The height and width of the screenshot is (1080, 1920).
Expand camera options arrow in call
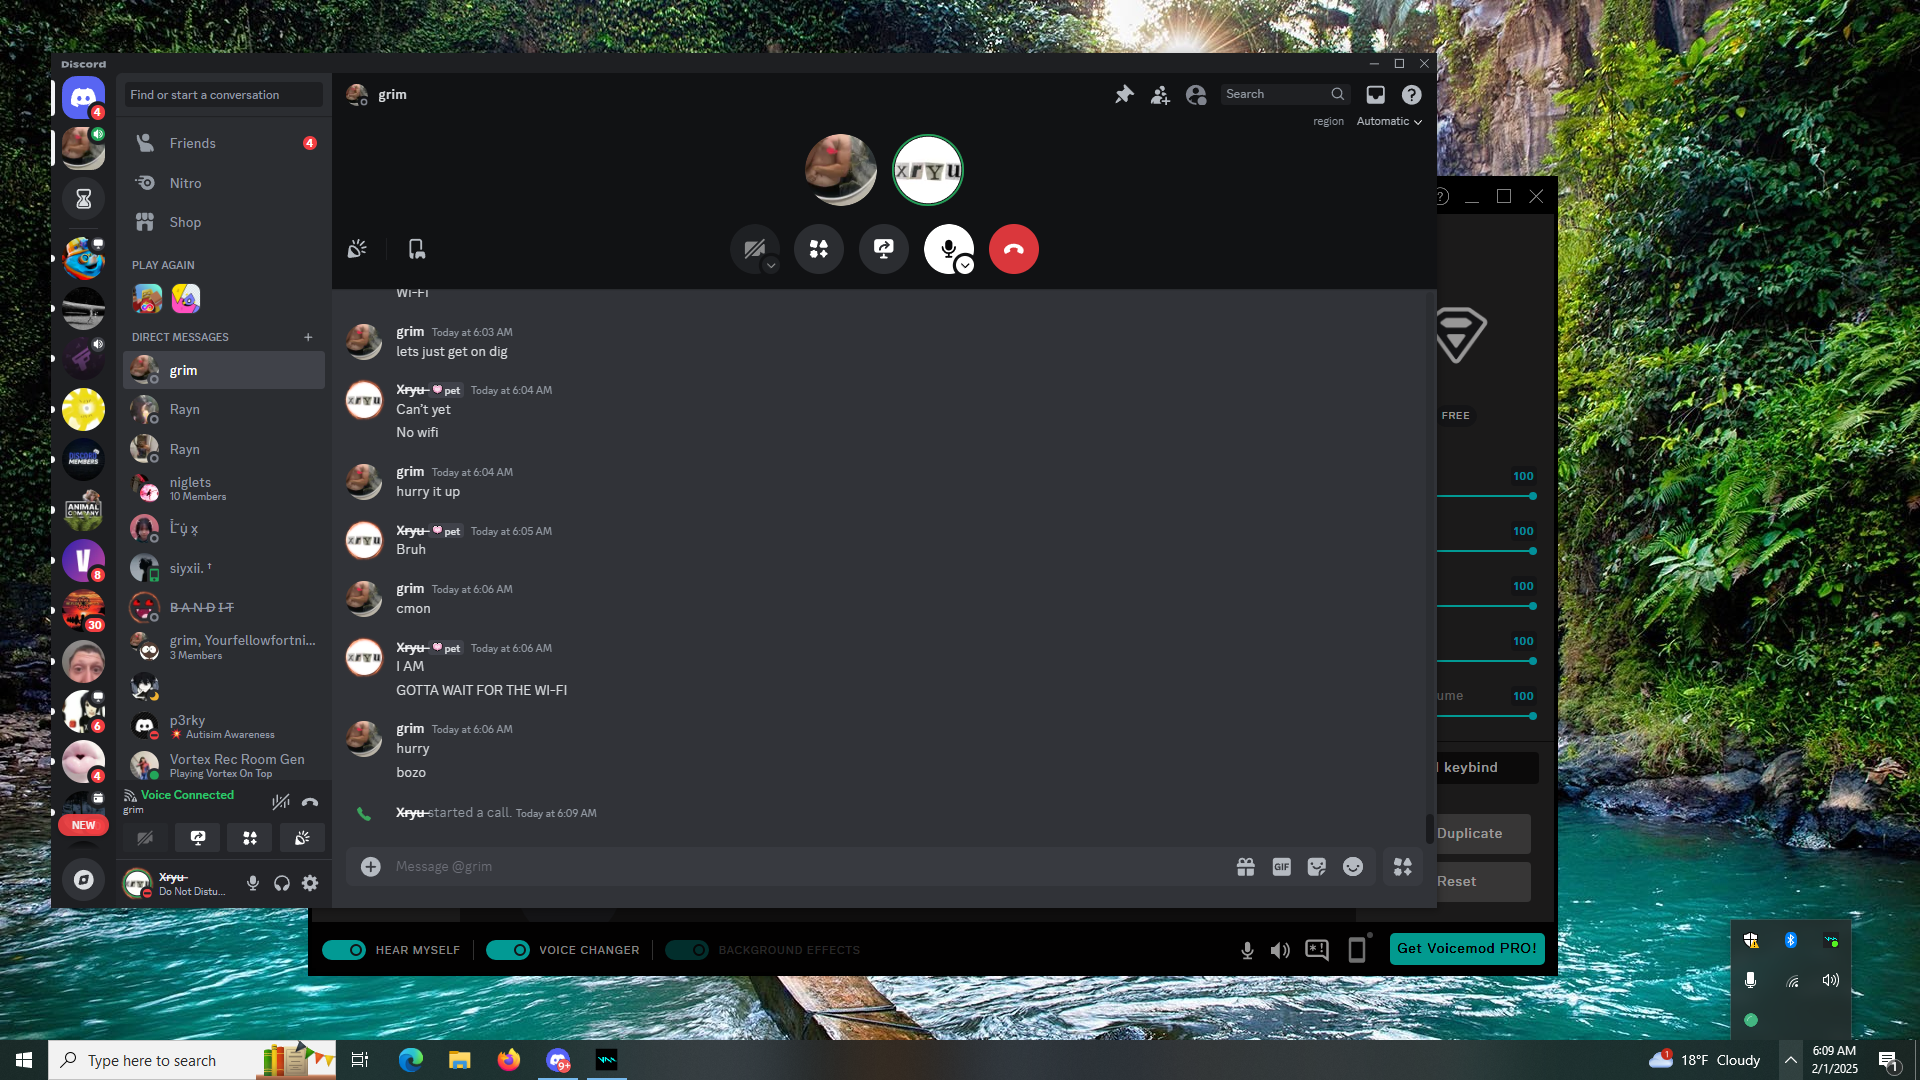click(771, 265)
